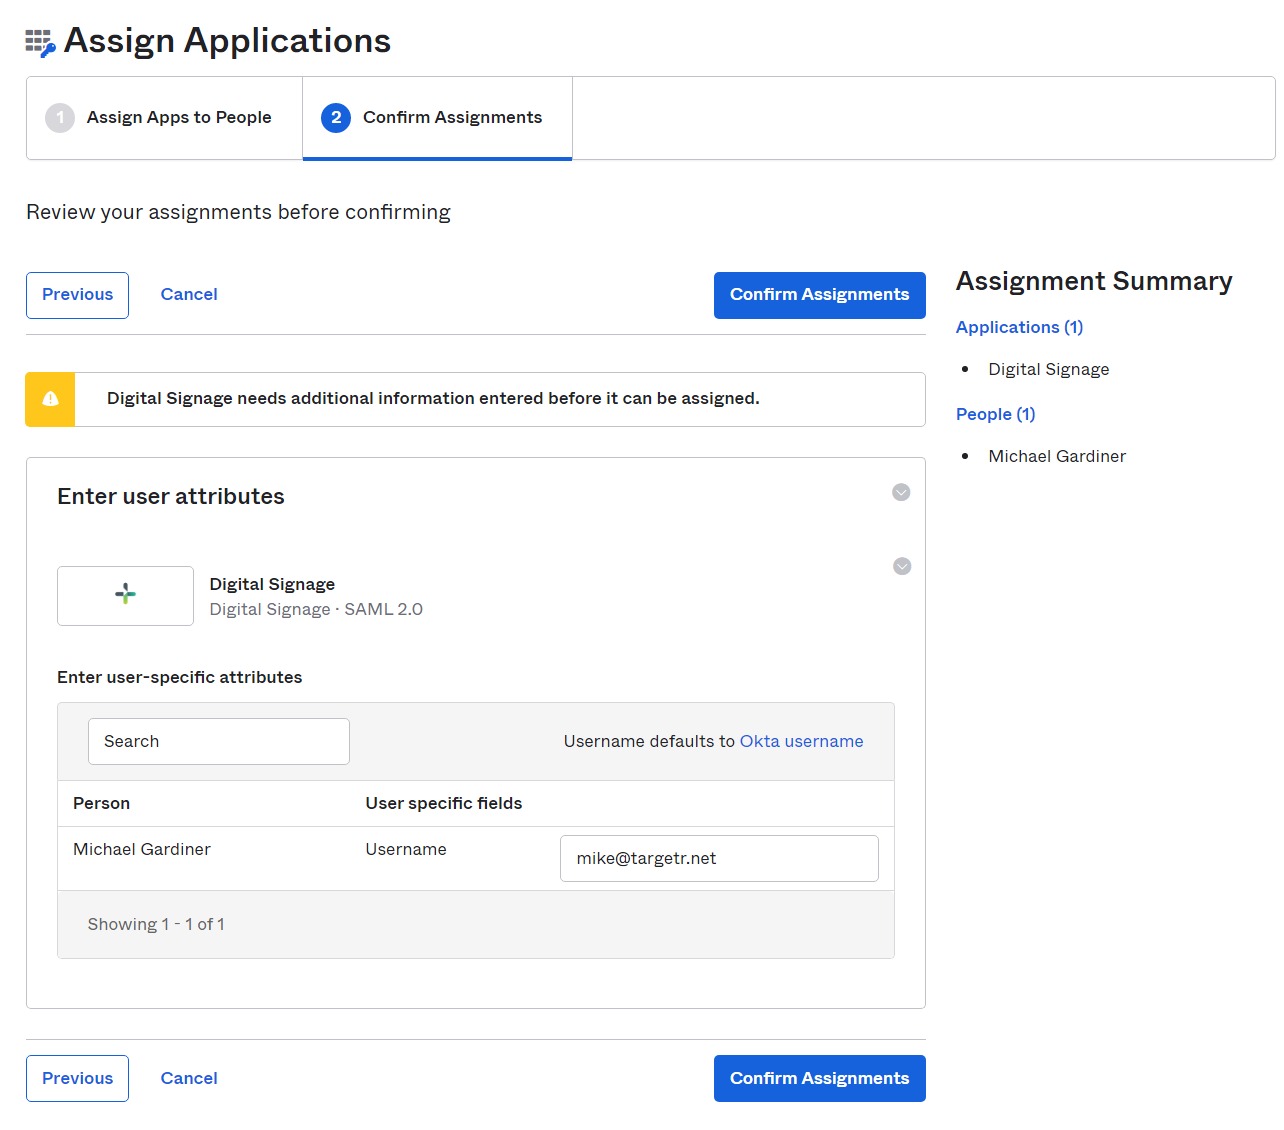Click Digital Signage in Assignment Summary list

pyautogui.click(x=1049, y=370)
